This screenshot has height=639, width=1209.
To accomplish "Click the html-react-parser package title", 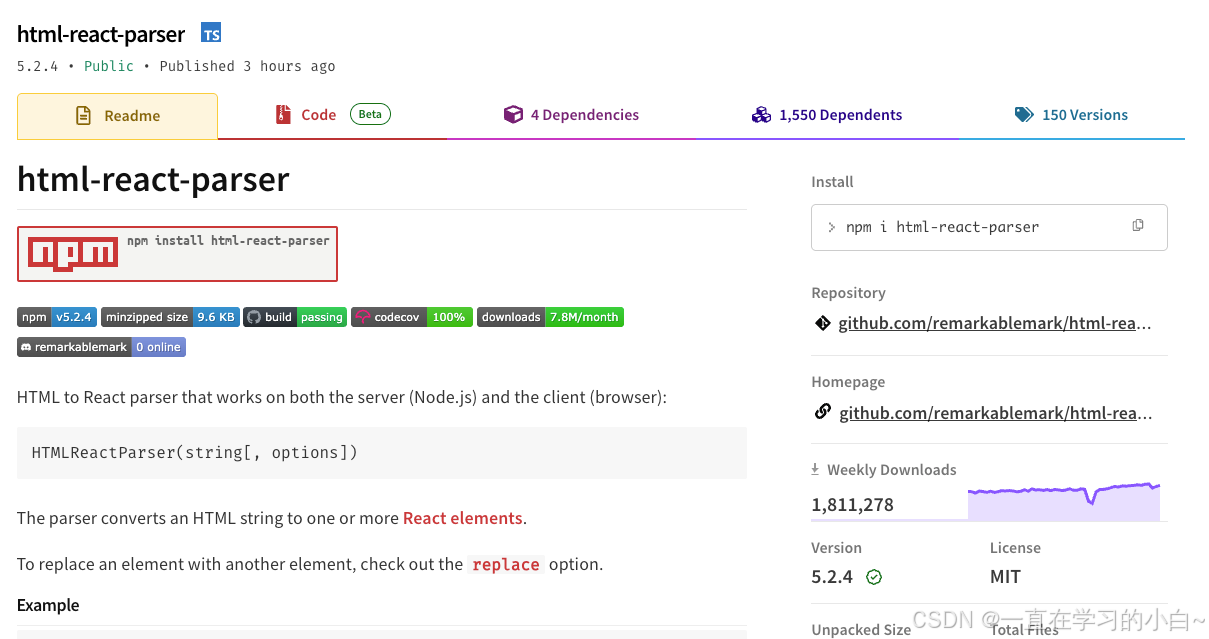I will click(x=101, y=34).
